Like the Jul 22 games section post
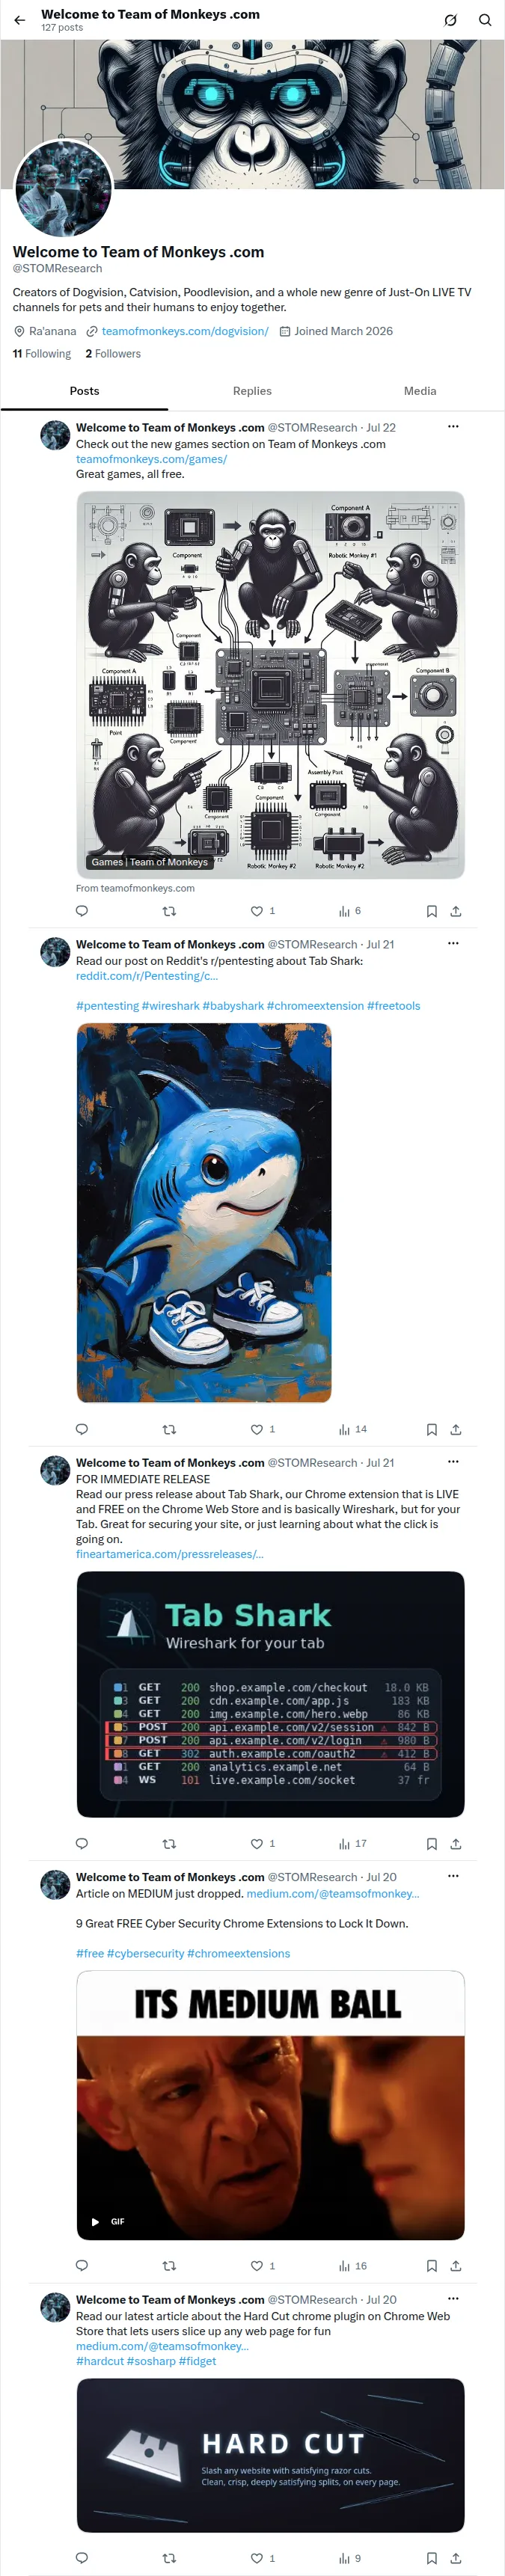This screenshot has width=505, height=2576. click(x=263, y=911)
